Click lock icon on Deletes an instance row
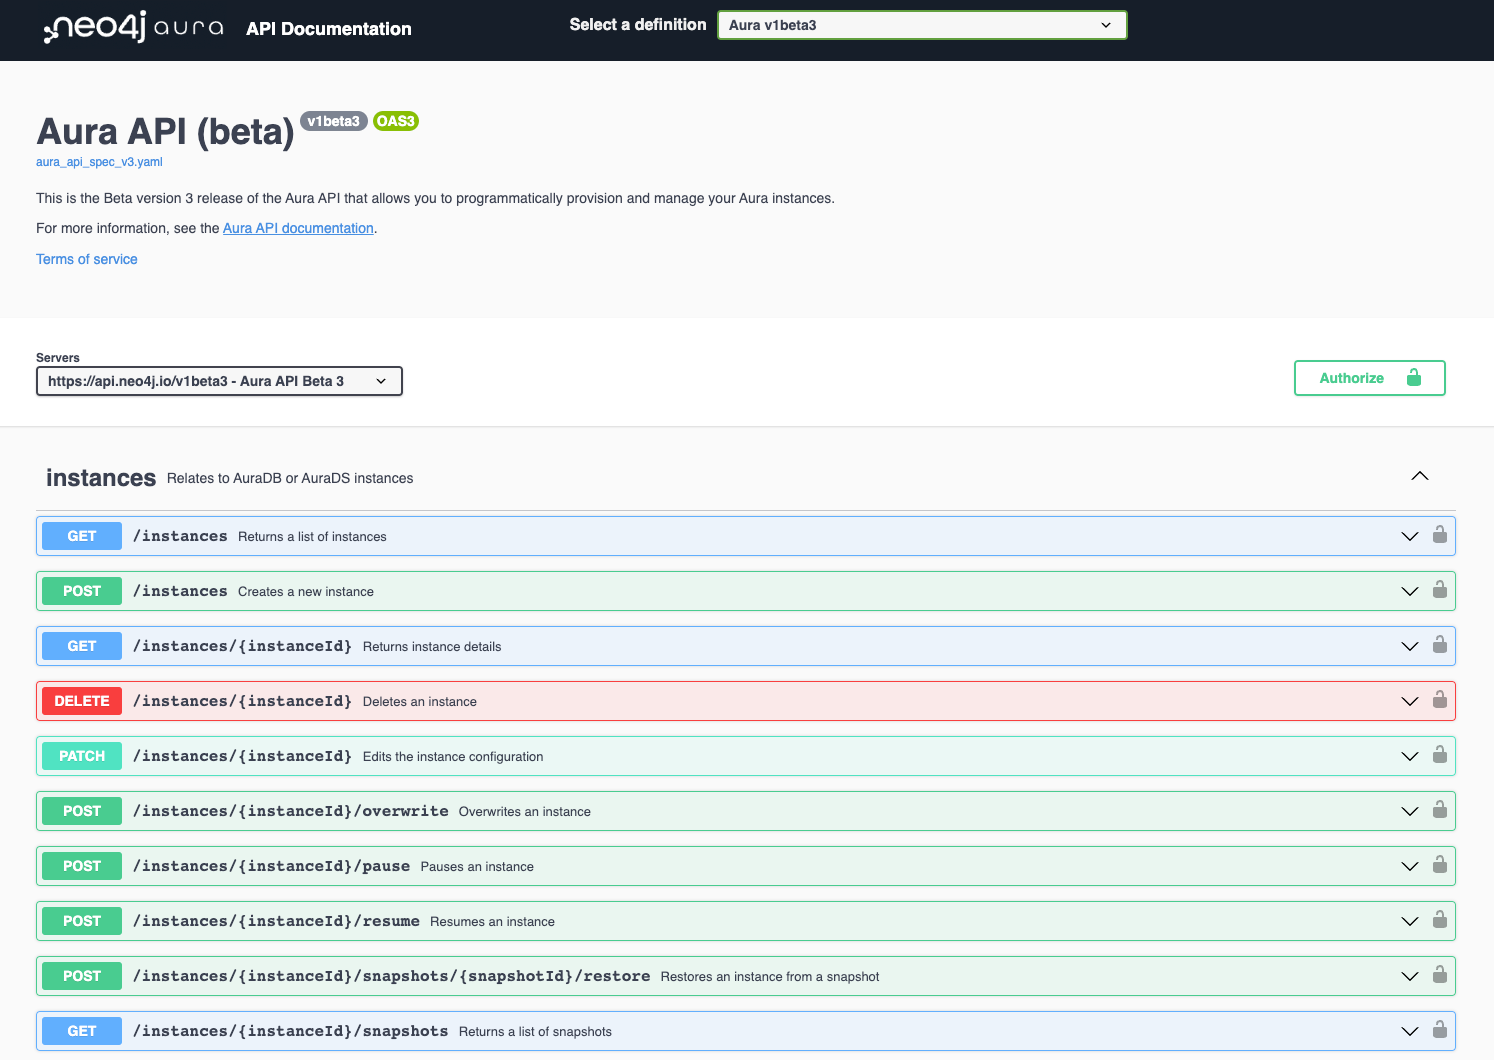This screenshot has height=1060, width=1494. (1439, 699)
